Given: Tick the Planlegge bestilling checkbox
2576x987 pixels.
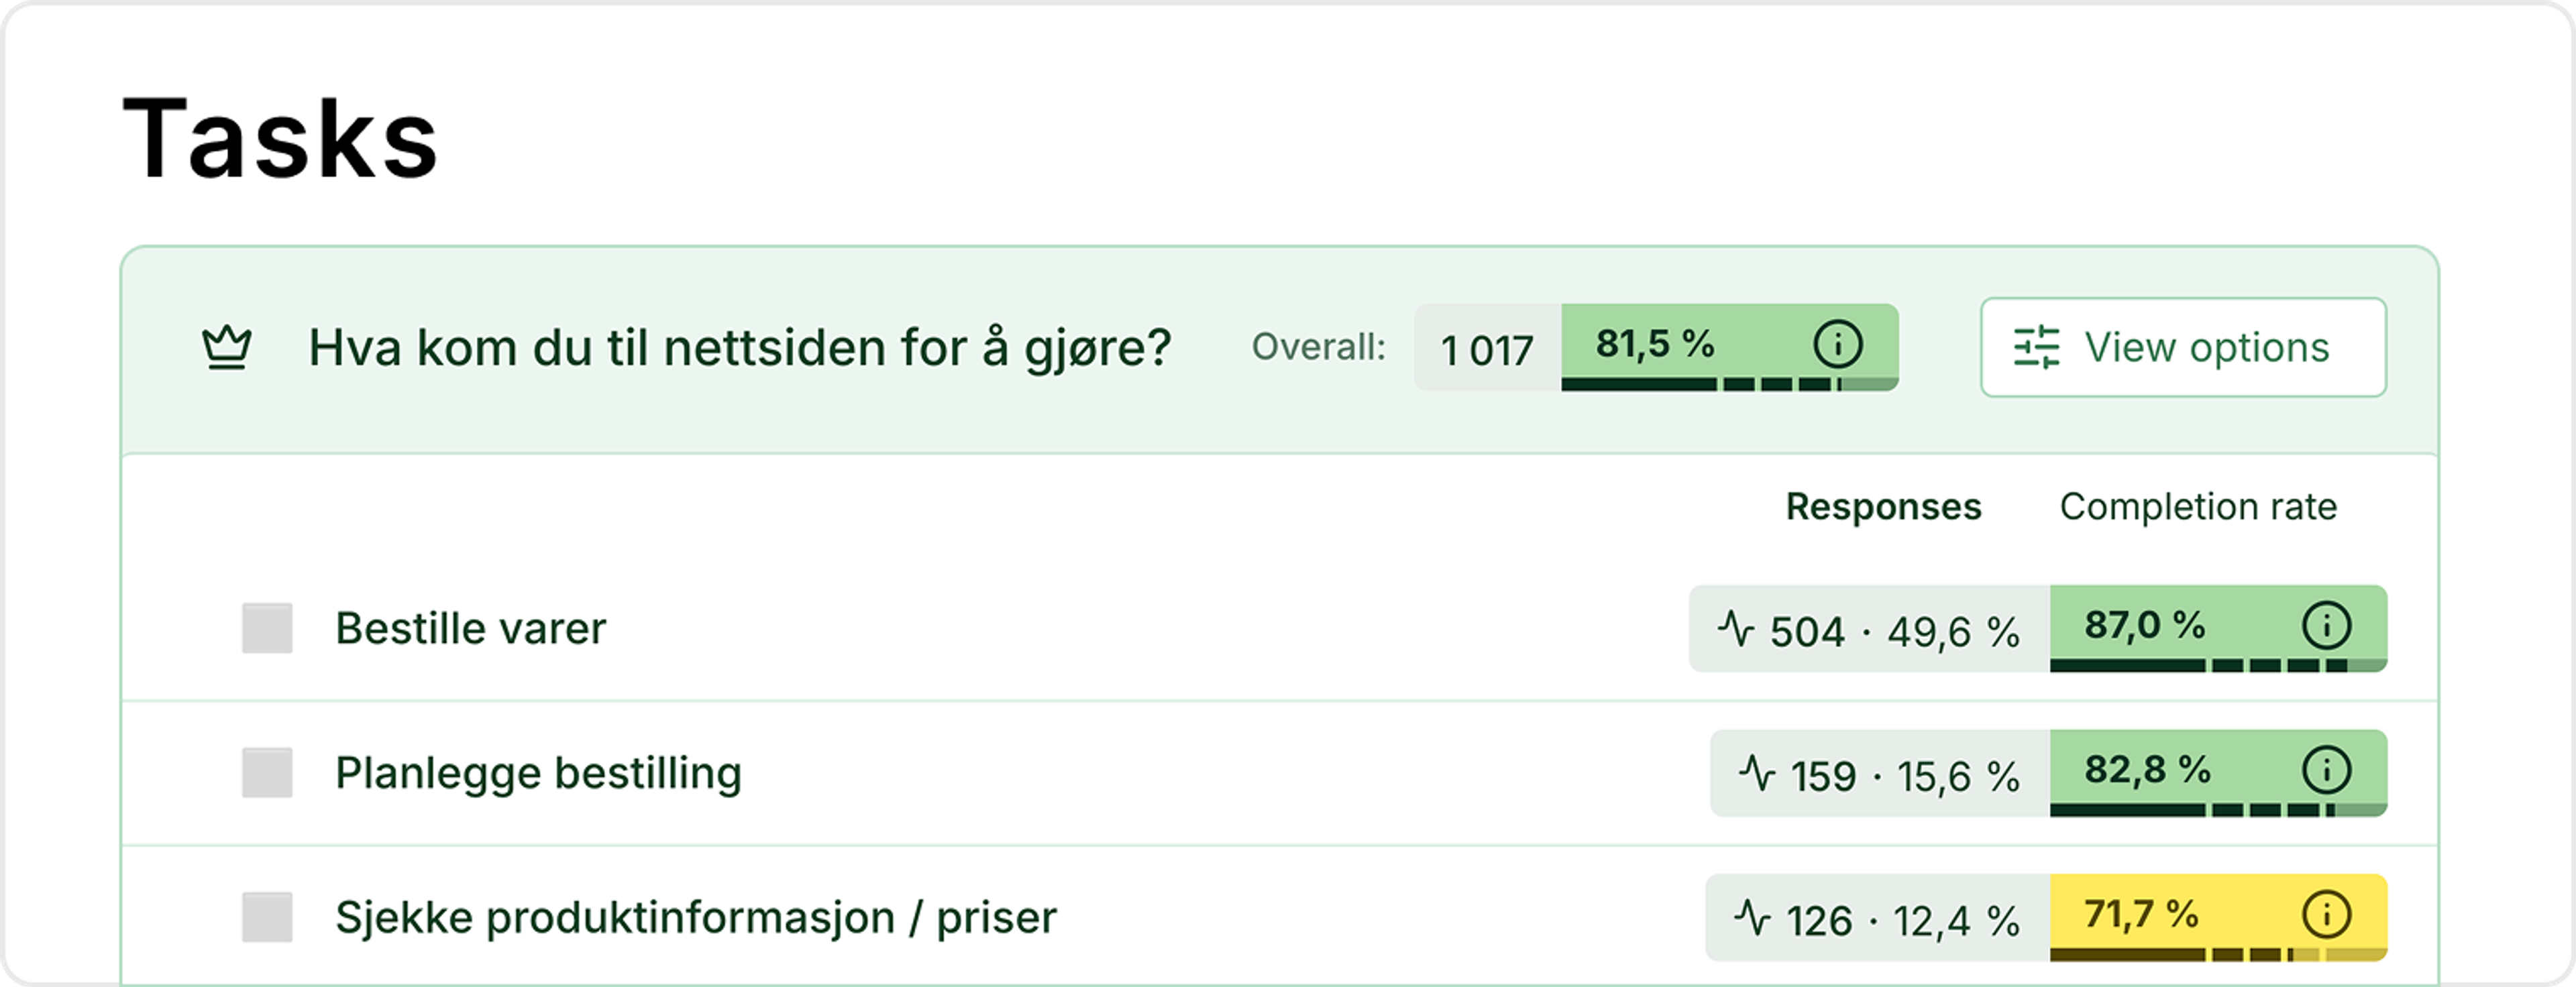Looking at the screenshot, I should point(267,773).
